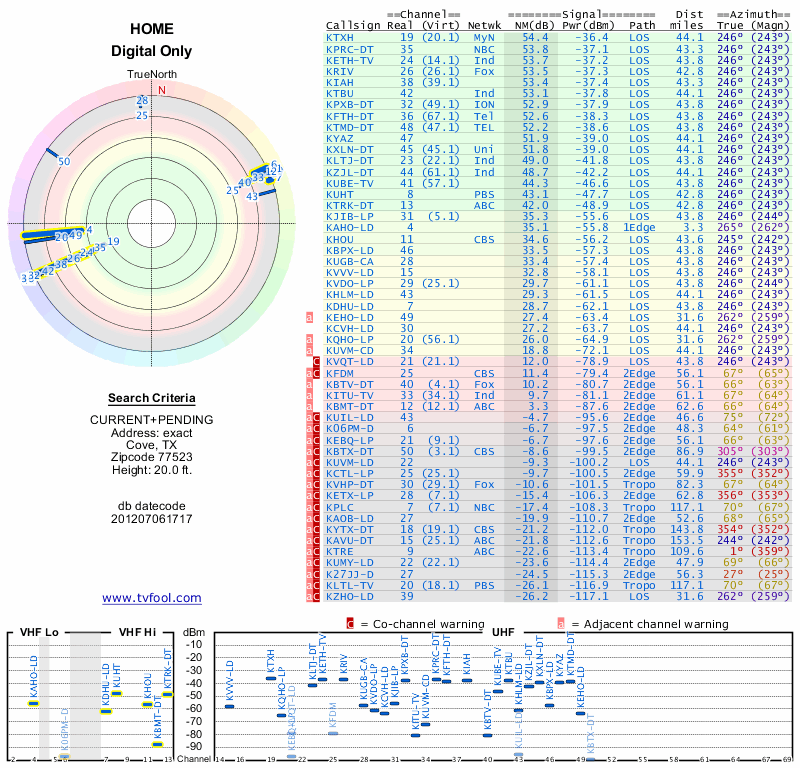Image resolution: width=800 pixels, height=768 pixels.
Task: Click the CURRENT+PENDING text
Action: (152, 420)
